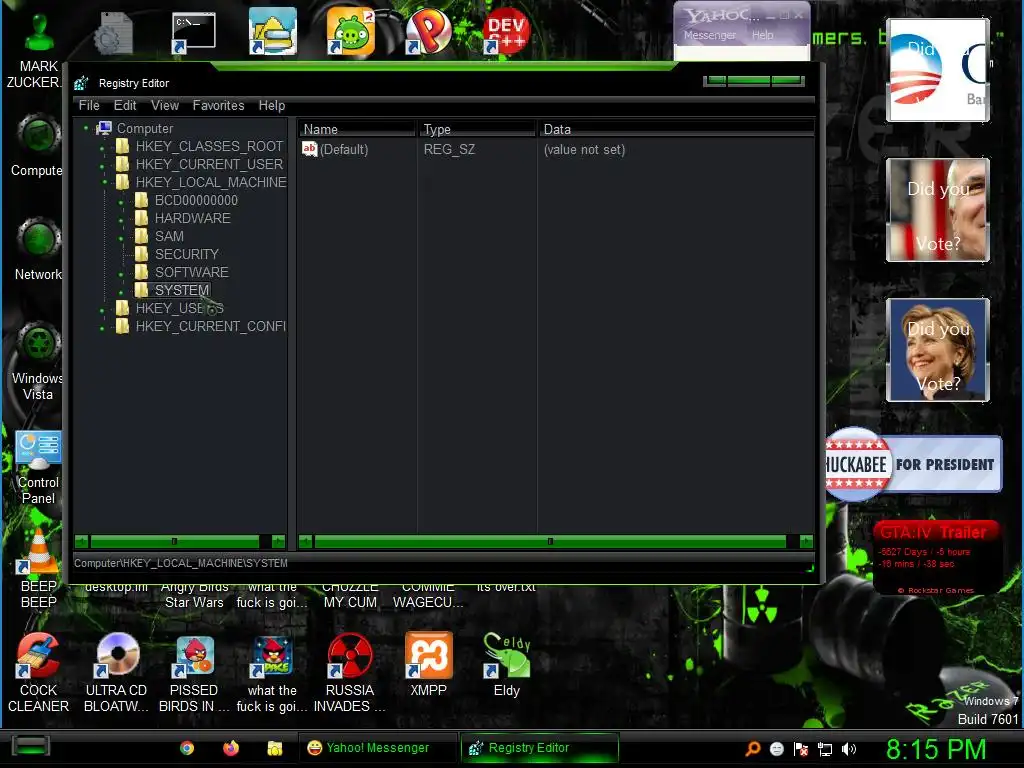Select the green Bad Piggies shortcut icon
Image resolution: width=1024 pixels, height=768 pixels.
351,31
